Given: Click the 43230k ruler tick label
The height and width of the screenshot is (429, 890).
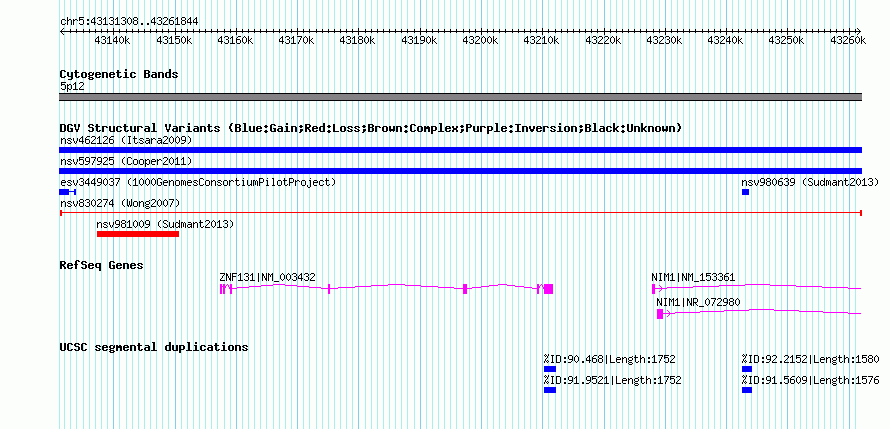Looking at the screenshot, I should [664, 40].
